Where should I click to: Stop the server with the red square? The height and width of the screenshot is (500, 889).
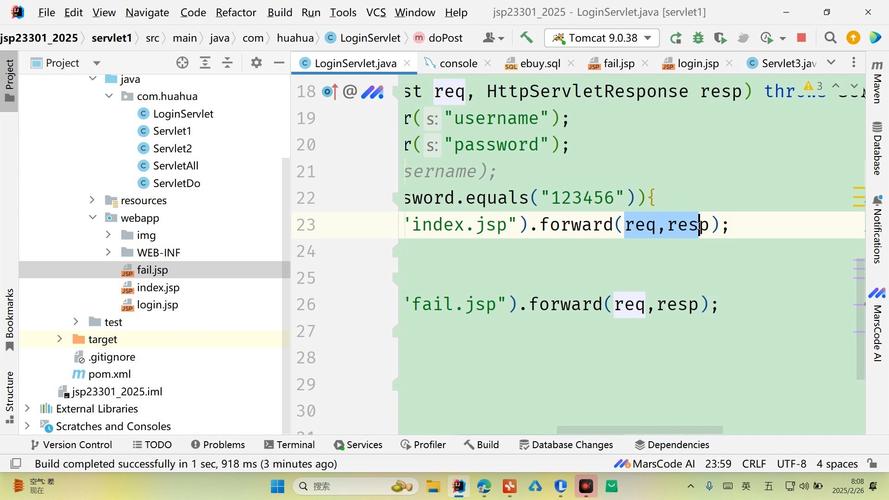(801, 38)
